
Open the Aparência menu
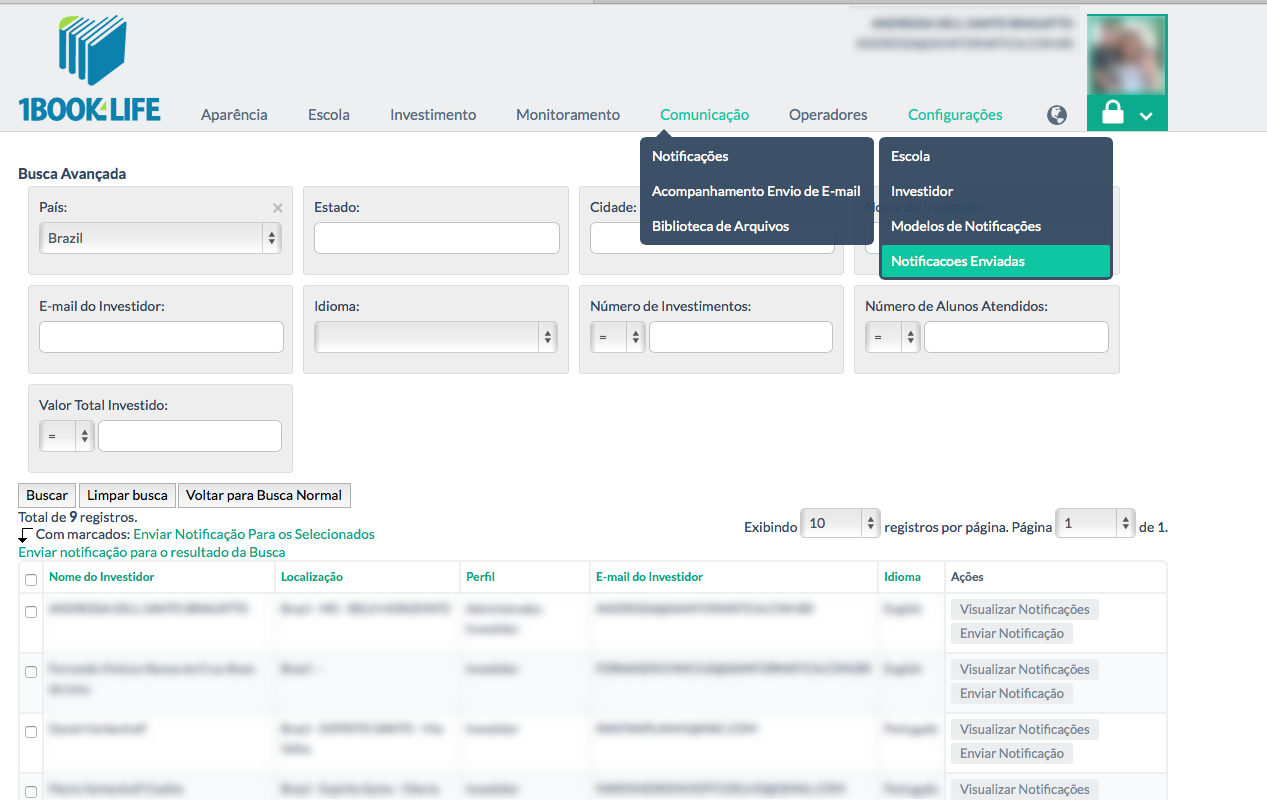[234, 115]
